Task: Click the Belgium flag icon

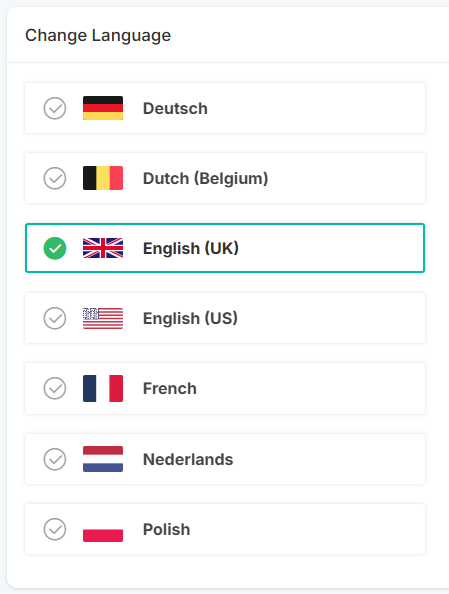Action: [103, 178]
